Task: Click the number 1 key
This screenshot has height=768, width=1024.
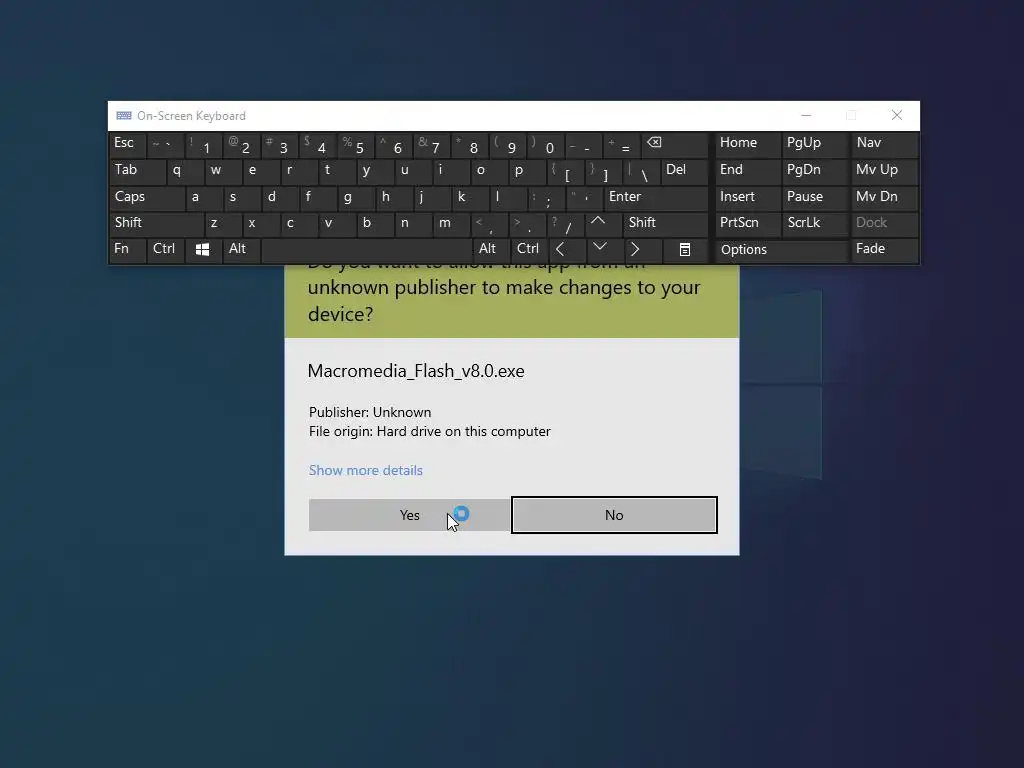Action: [x=202, y=145]
